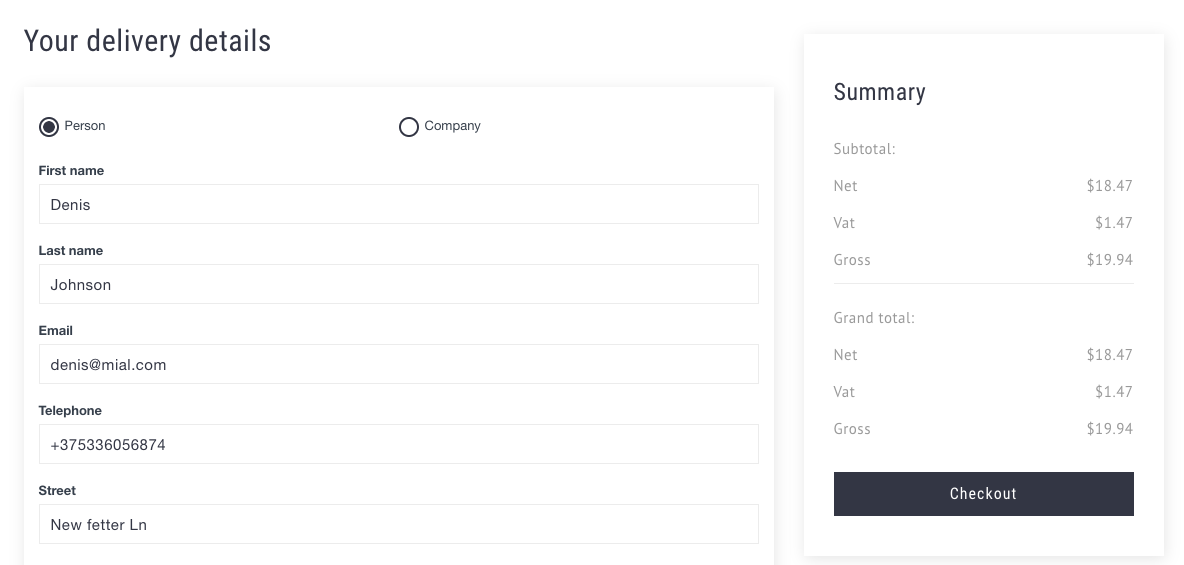Click the 'Net' label under Subtotal

click(846, 186)
